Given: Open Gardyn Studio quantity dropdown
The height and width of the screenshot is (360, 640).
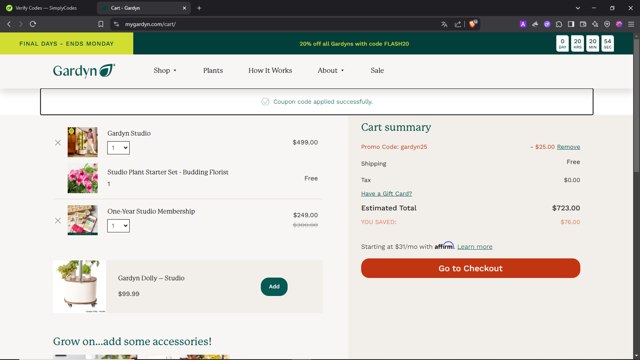Looking at the screenshot, I should point(118,148).
